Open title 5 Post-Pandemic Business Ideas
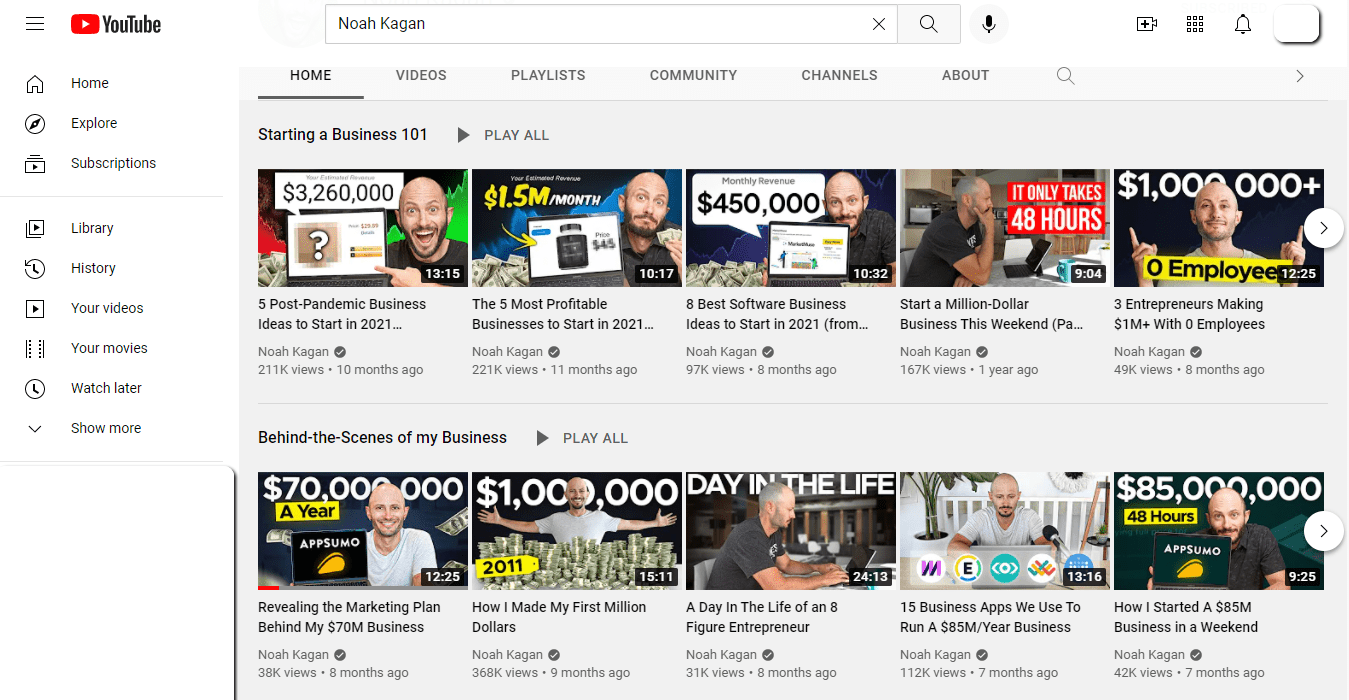The width and height of the screenshot is (1349, 700). [342, 314]
